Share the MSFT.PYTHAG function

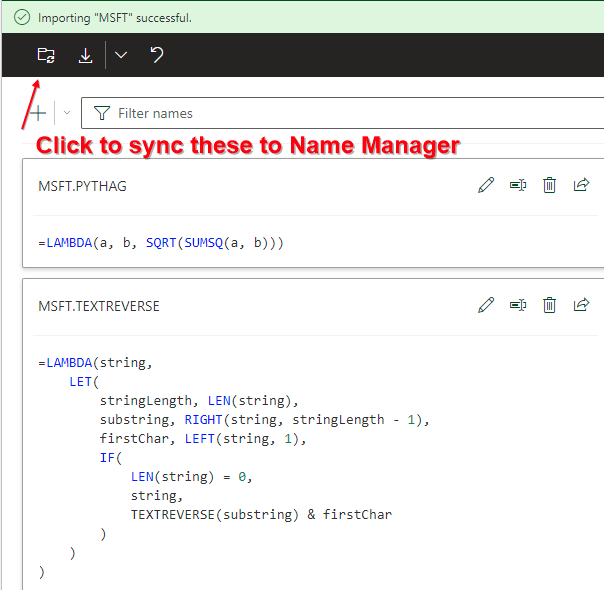581,185
